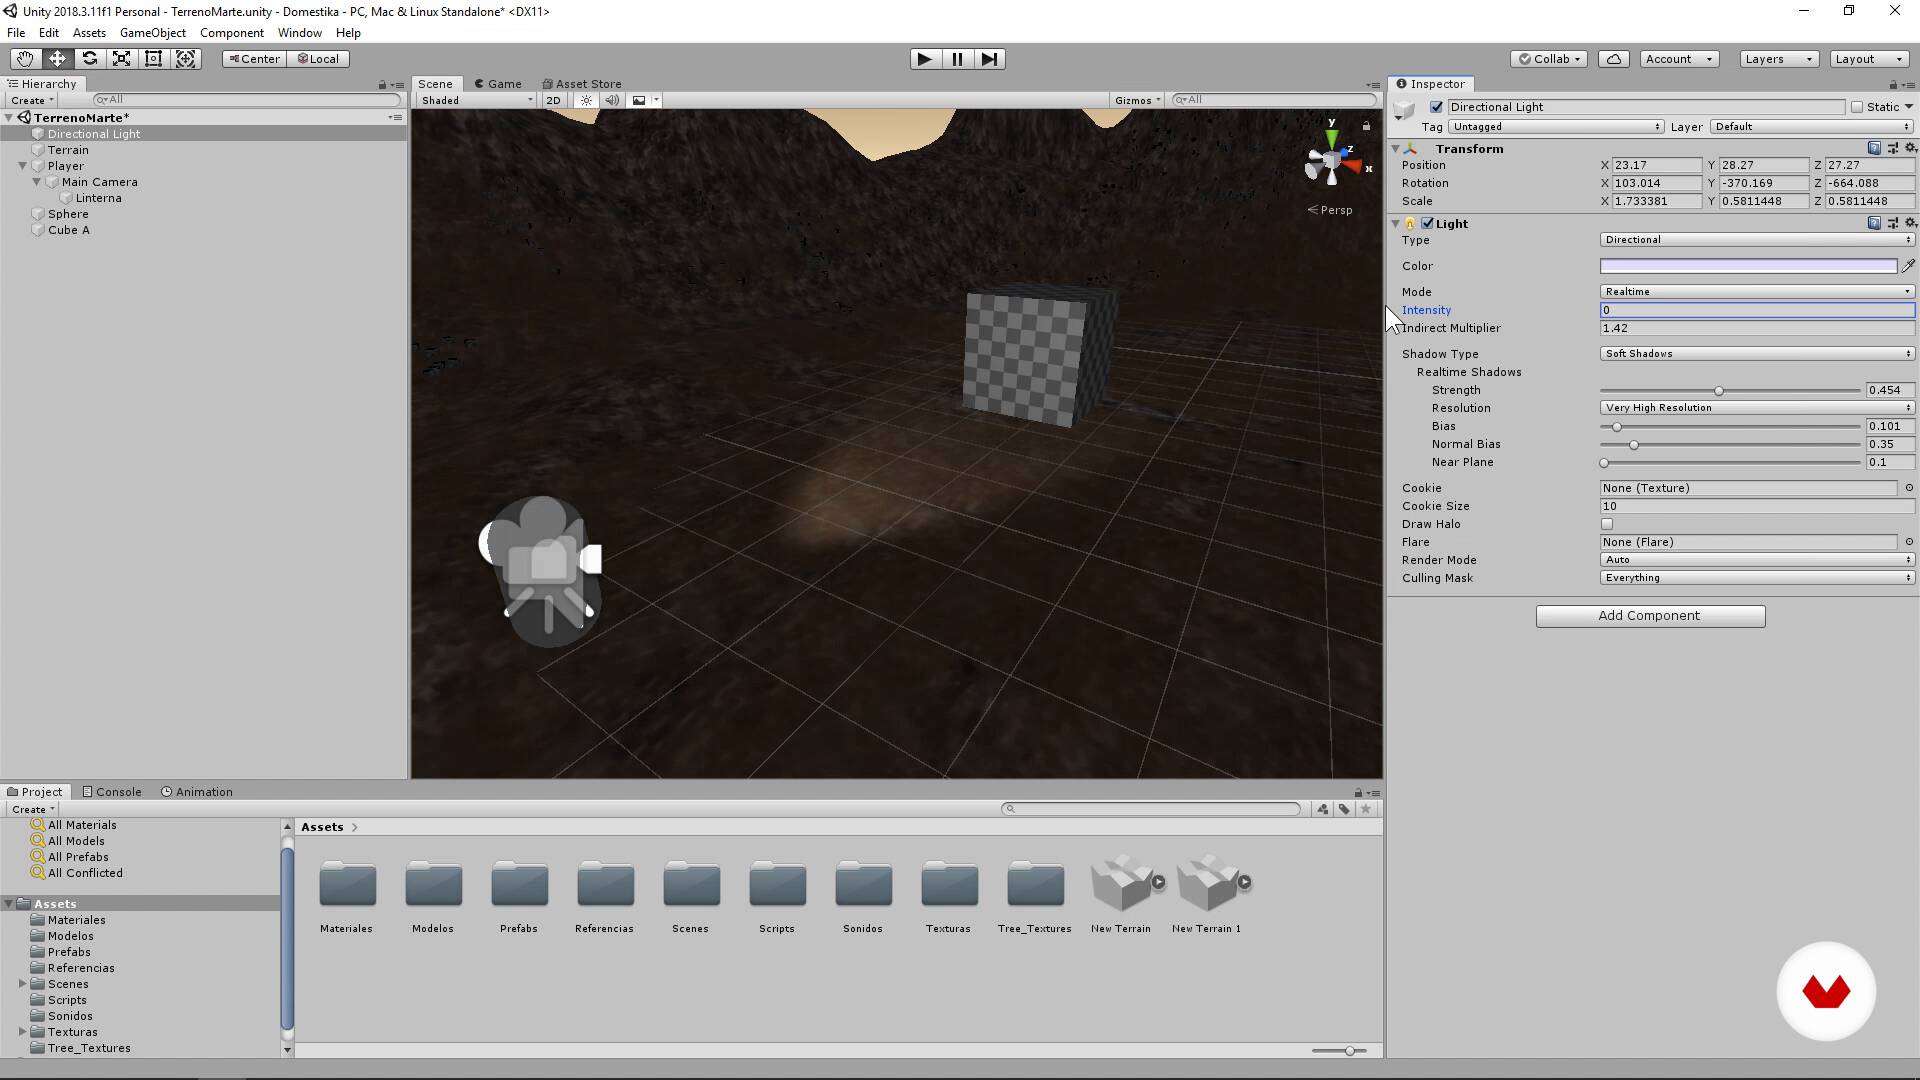Search project assets by type icon
Image resolution: width=1920 pixels, height=1080 pixels.
(x=1322, y=809)
